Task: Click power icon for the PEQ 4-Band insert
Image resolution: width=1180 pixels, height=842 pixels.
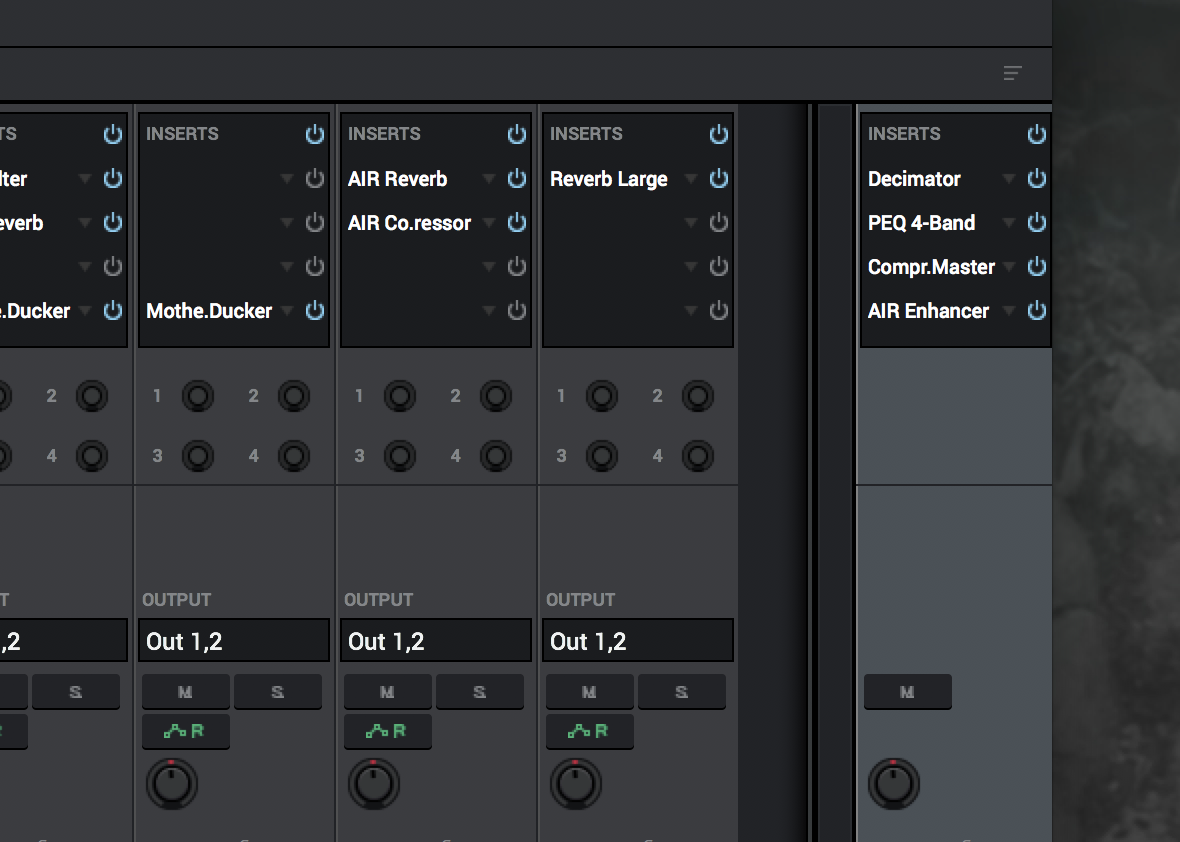Action: [1037, 223]
